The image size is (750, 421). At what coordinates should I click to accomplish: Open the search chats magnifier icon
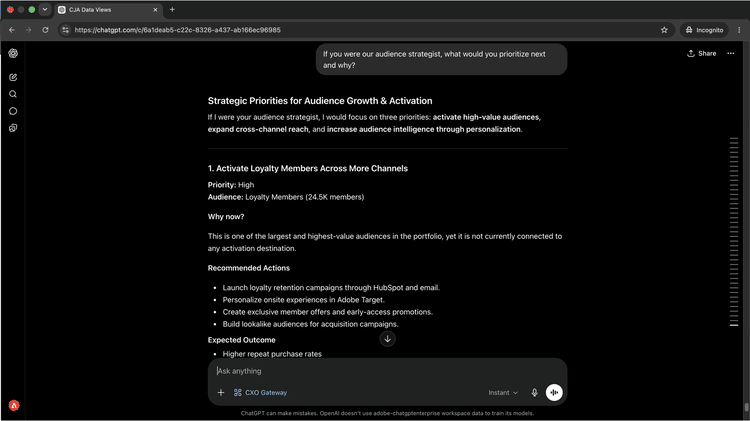tap(13, 94)
